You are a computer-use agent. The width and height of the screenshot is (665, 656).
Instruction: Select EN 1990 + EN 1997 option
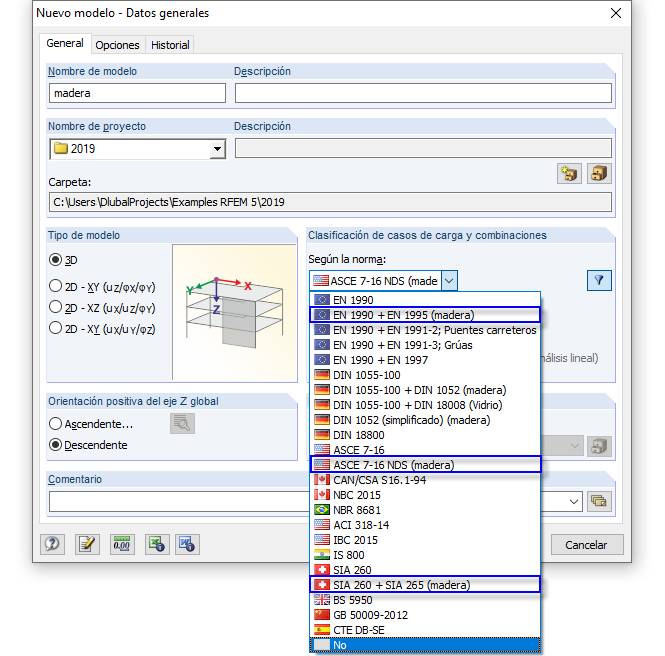(x=425, y=360)
